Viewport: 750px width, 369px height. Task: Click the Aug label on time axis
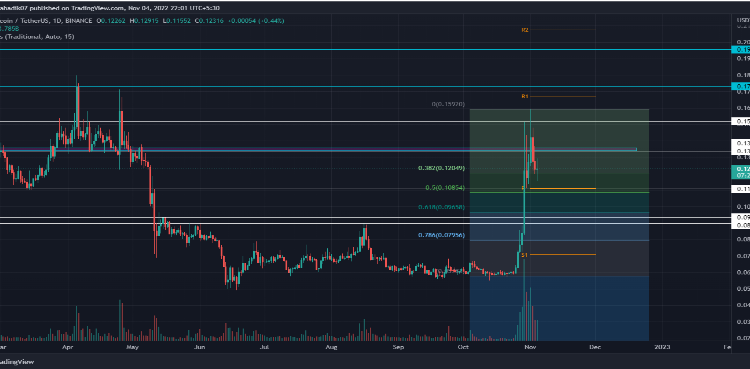(330, 346)
